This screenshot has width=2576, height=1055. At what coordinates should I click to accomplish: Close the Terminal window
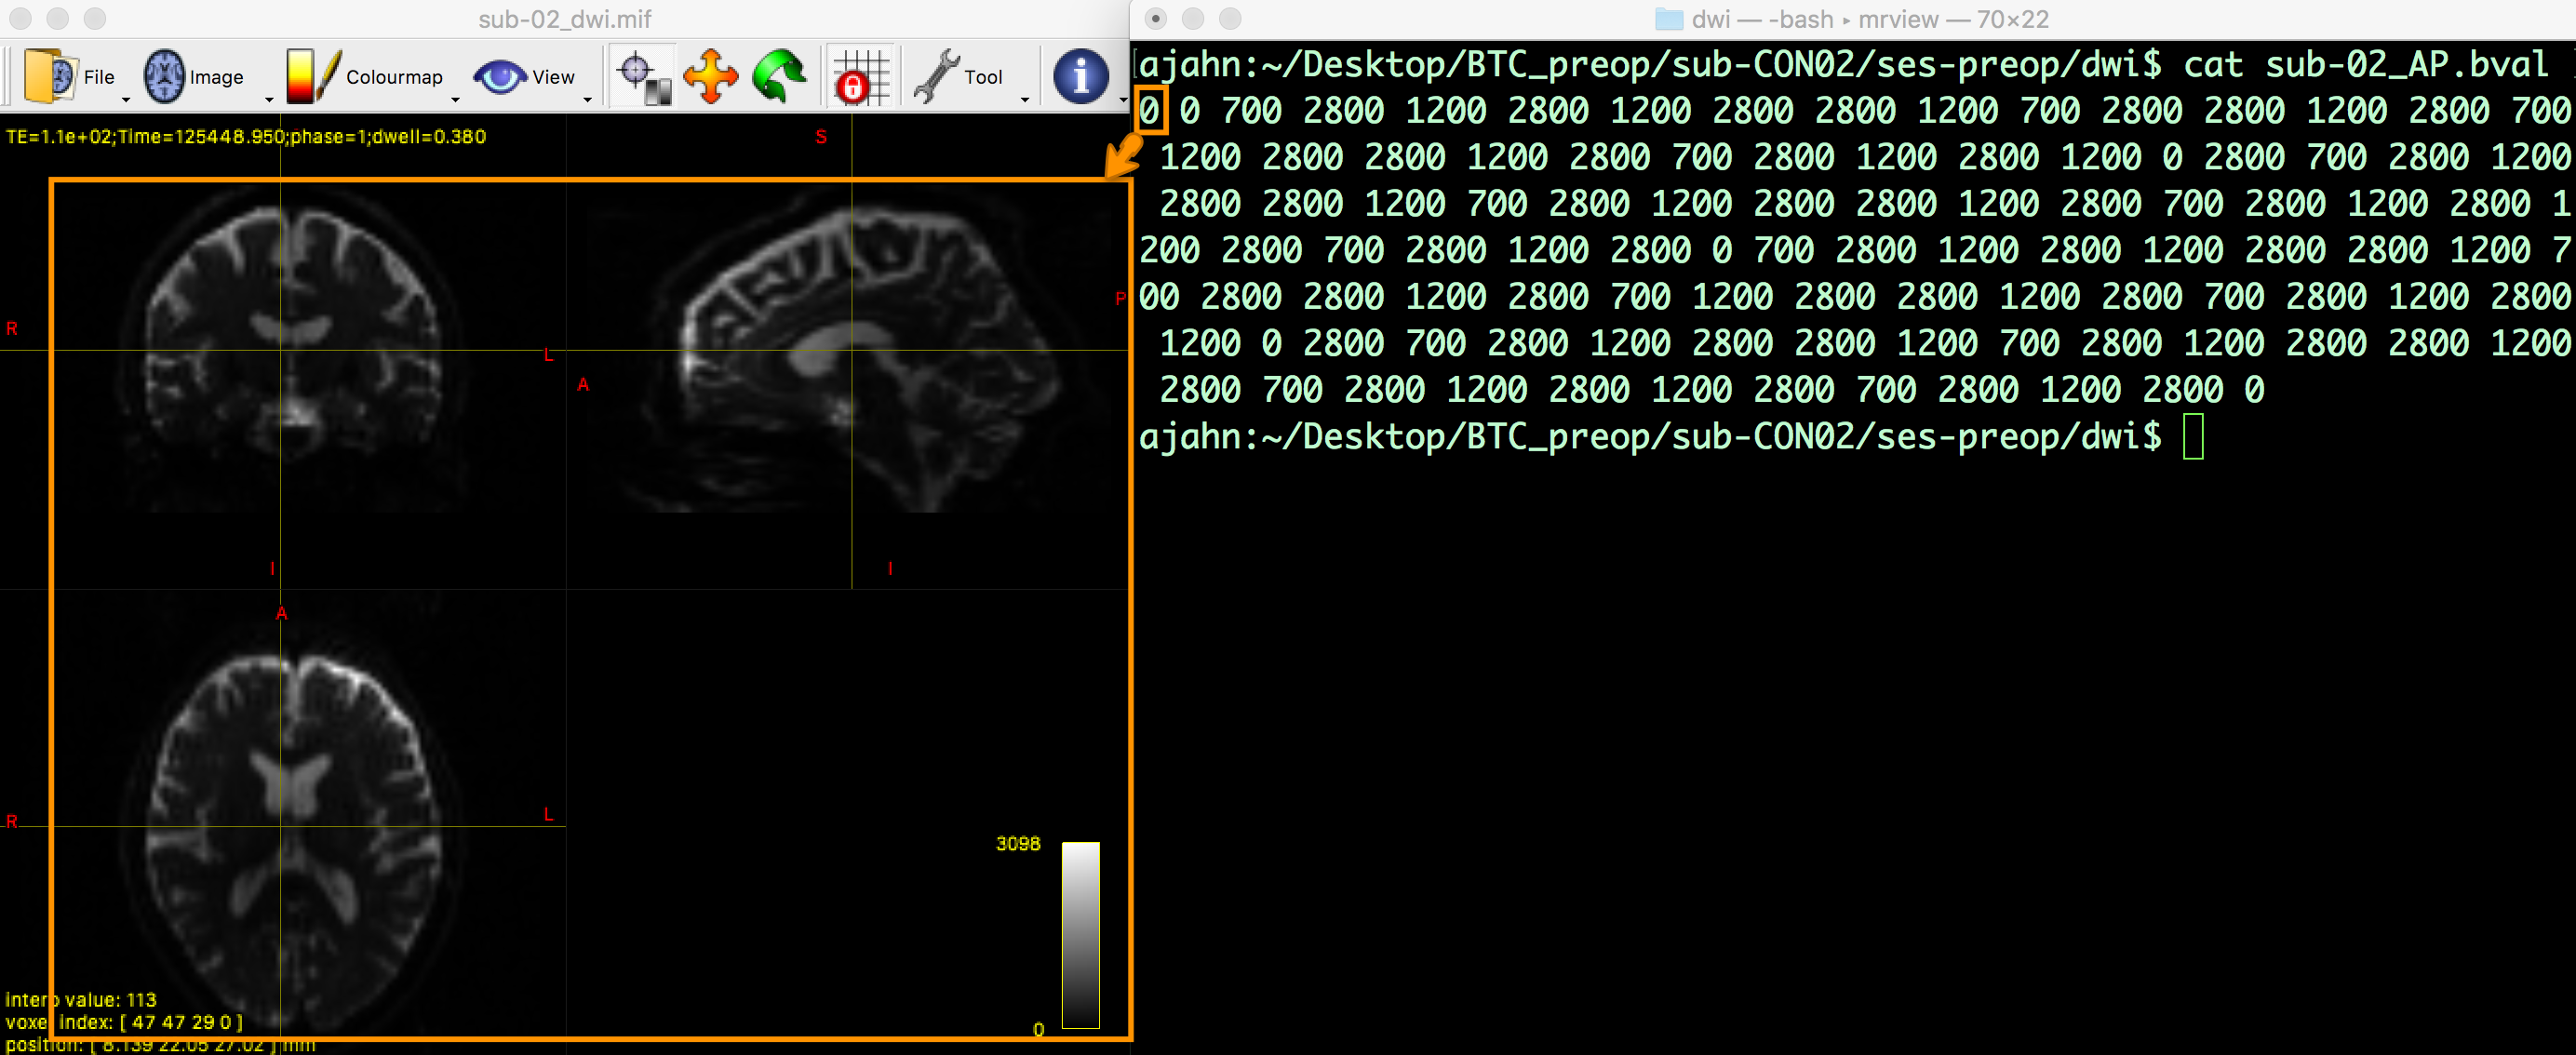[x=1155, y=19]
